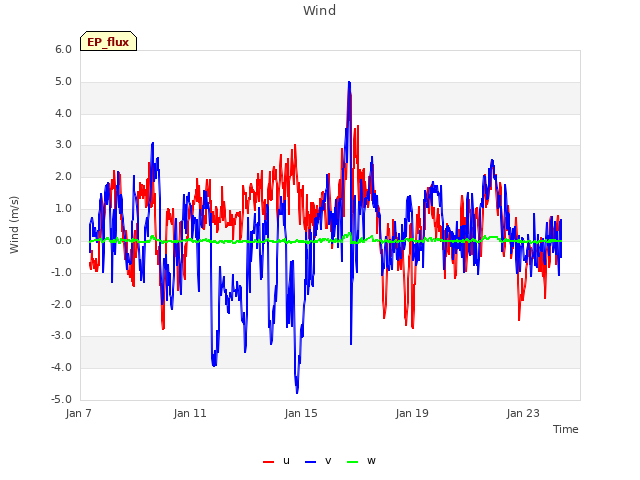Click the green w legend swatch
This screenshot has width=640, height=480.
tap(352, 462)
